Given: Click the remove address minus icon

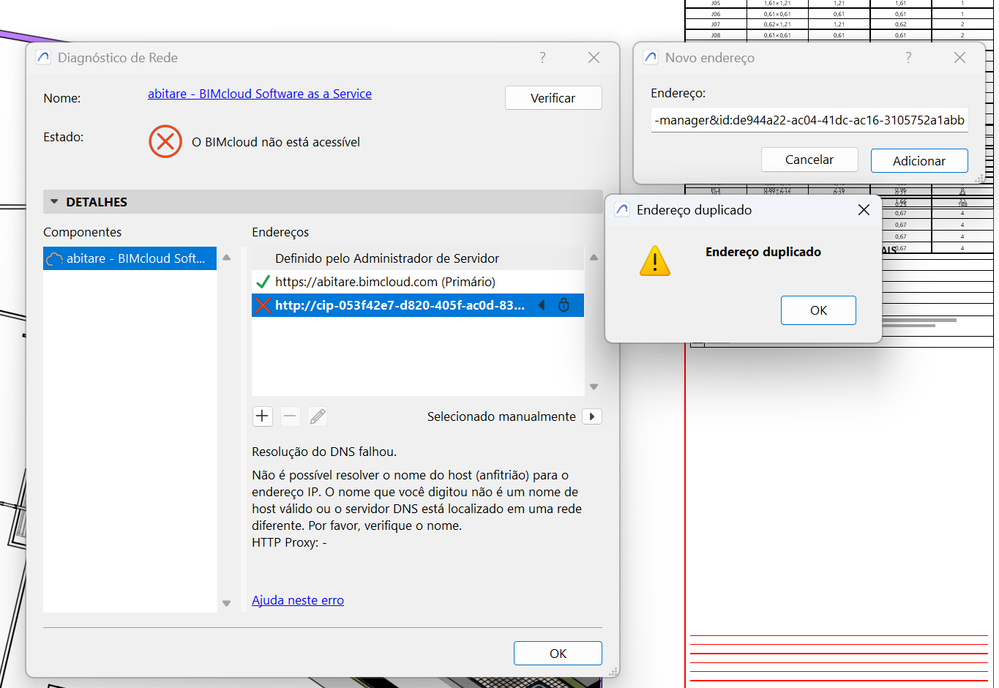Looking at the screenshot, I should click(x=290, y=417).
